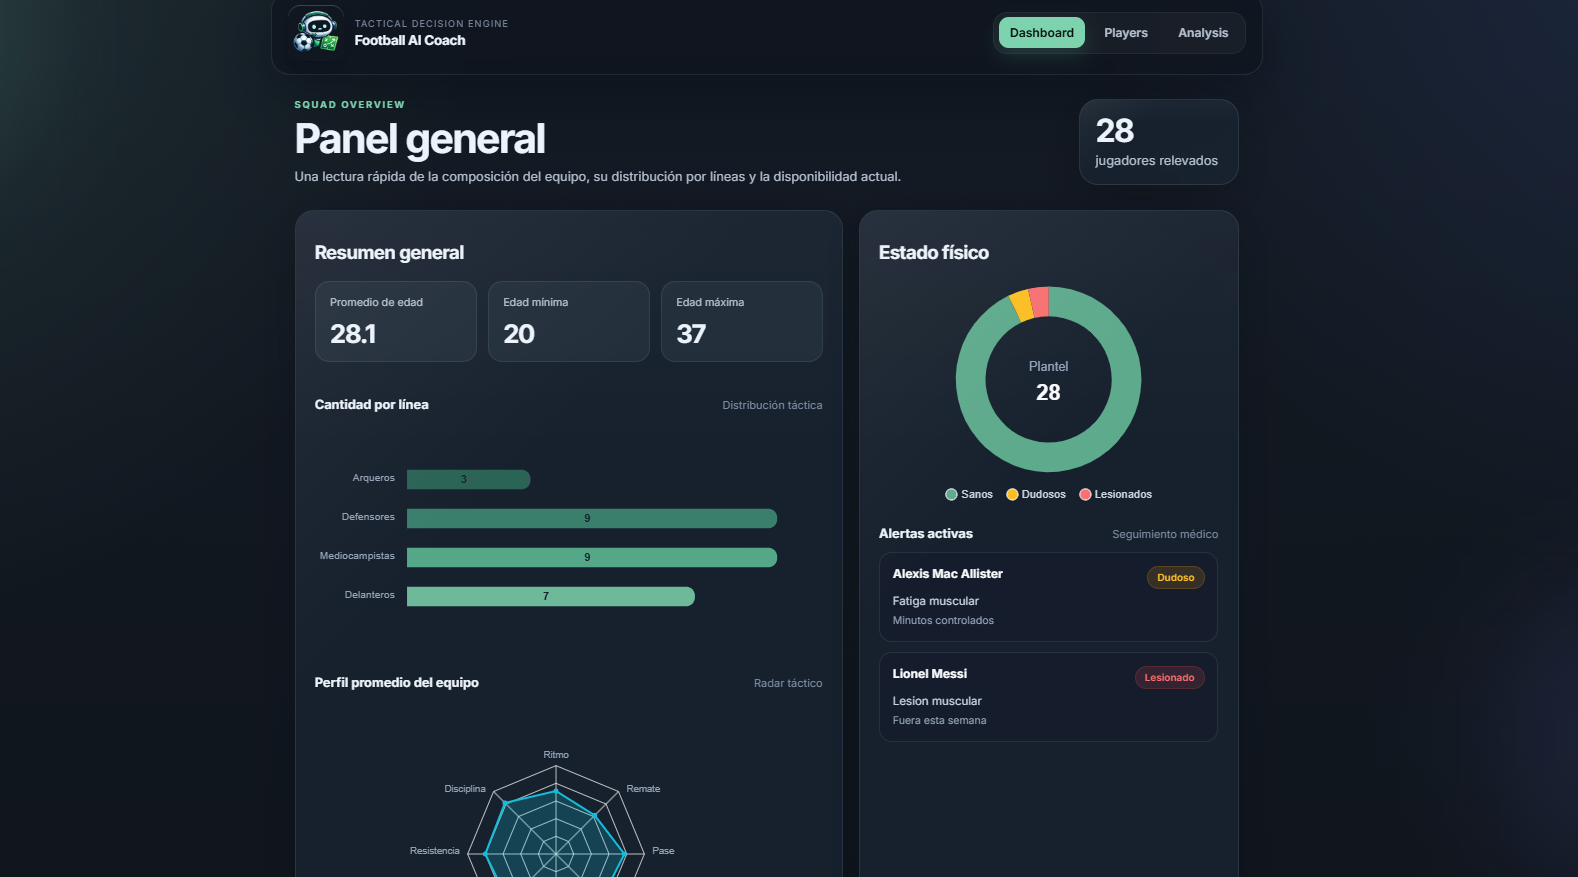Select the Dudosos yellow legend dot
This screenshot has width=1578, height=877.
point(1012,494)
